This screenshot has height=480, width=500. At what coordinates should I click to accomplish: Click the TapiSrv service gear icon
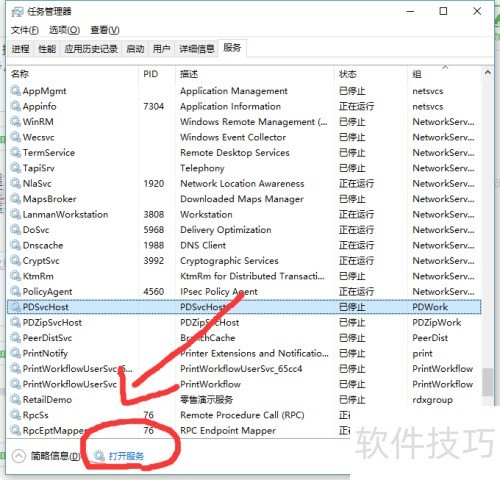point(15,168)
